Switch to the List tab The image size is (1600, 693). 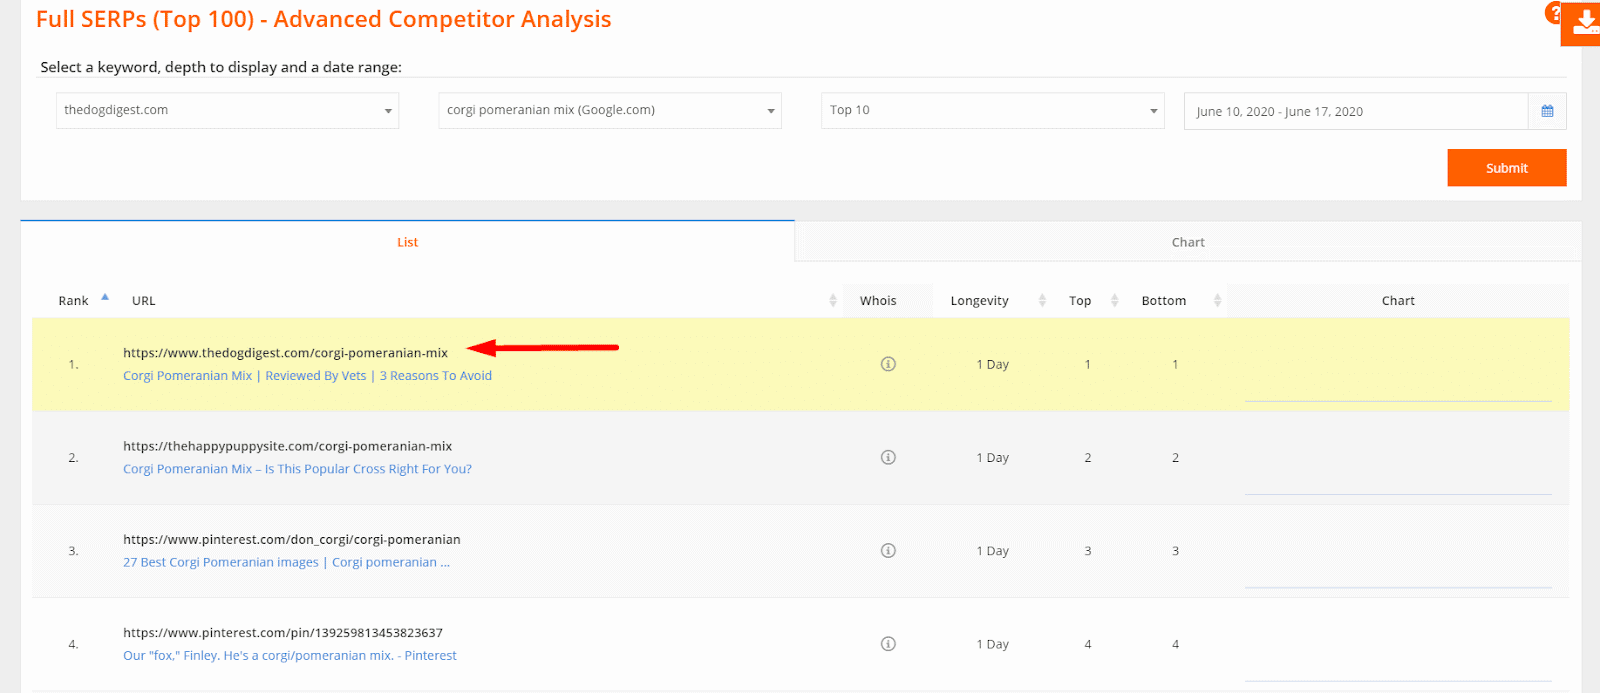(407, 242)
